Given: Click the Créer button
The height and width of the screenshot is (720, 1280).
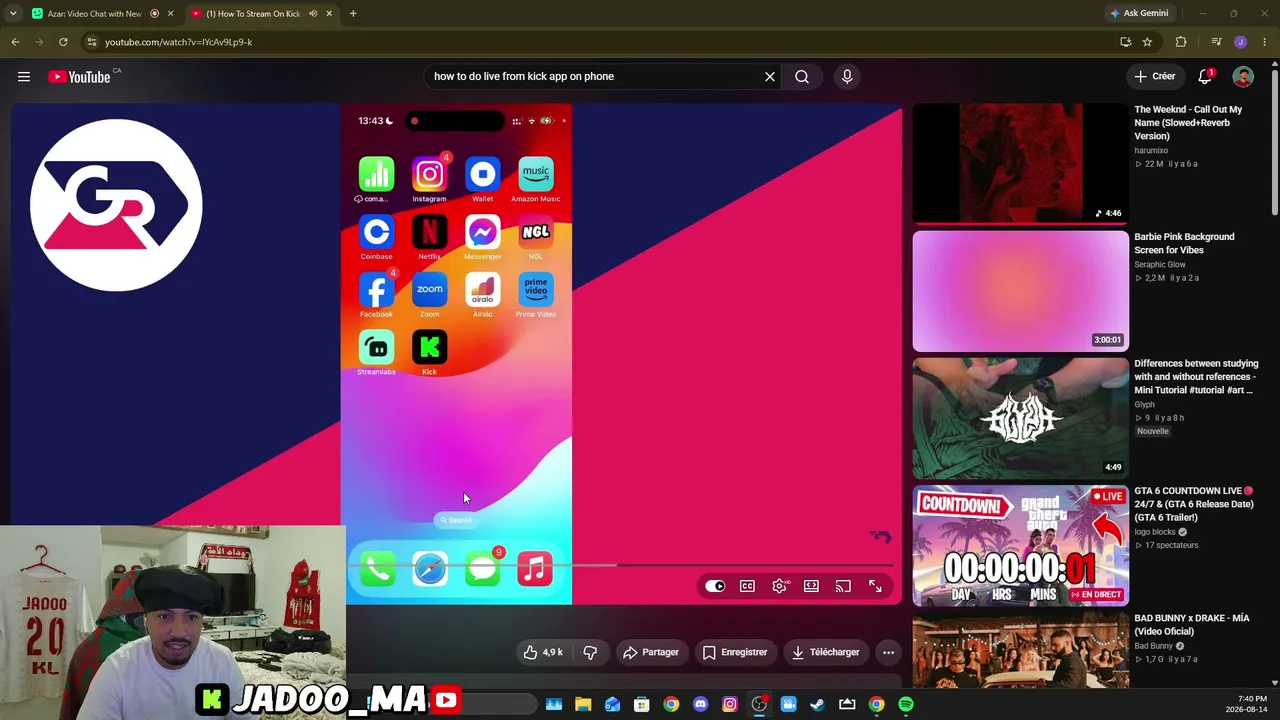Looking at the screenshot, I should coord(1155,77).
